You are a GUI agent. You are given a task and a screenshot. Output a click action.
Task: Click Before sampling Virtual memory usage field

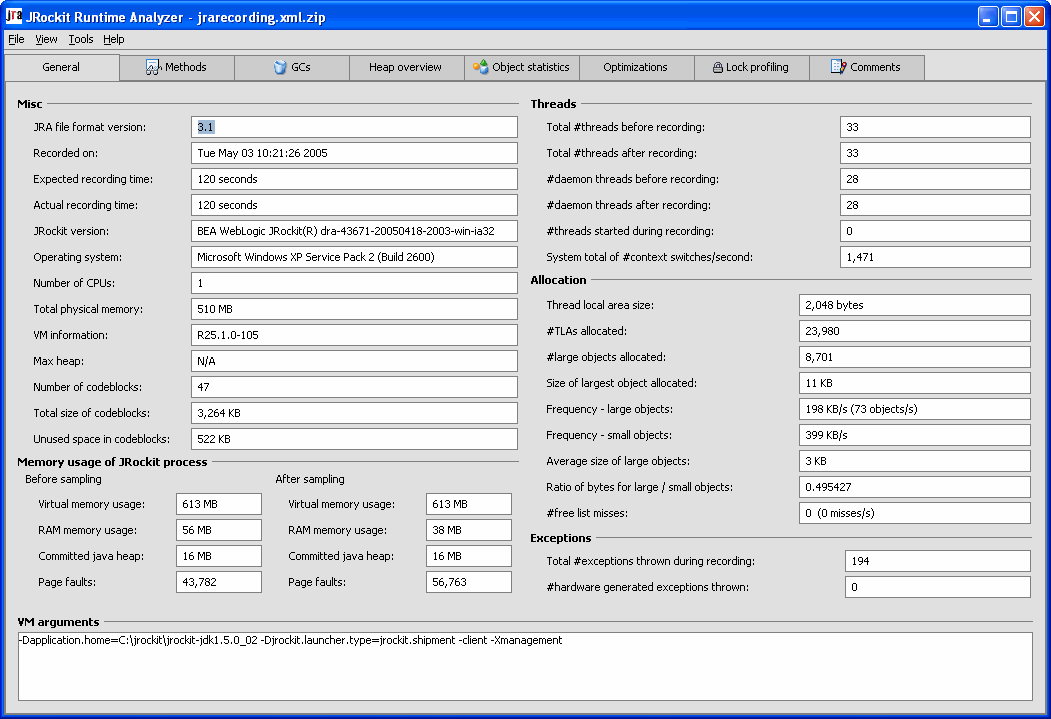[219, 505]
